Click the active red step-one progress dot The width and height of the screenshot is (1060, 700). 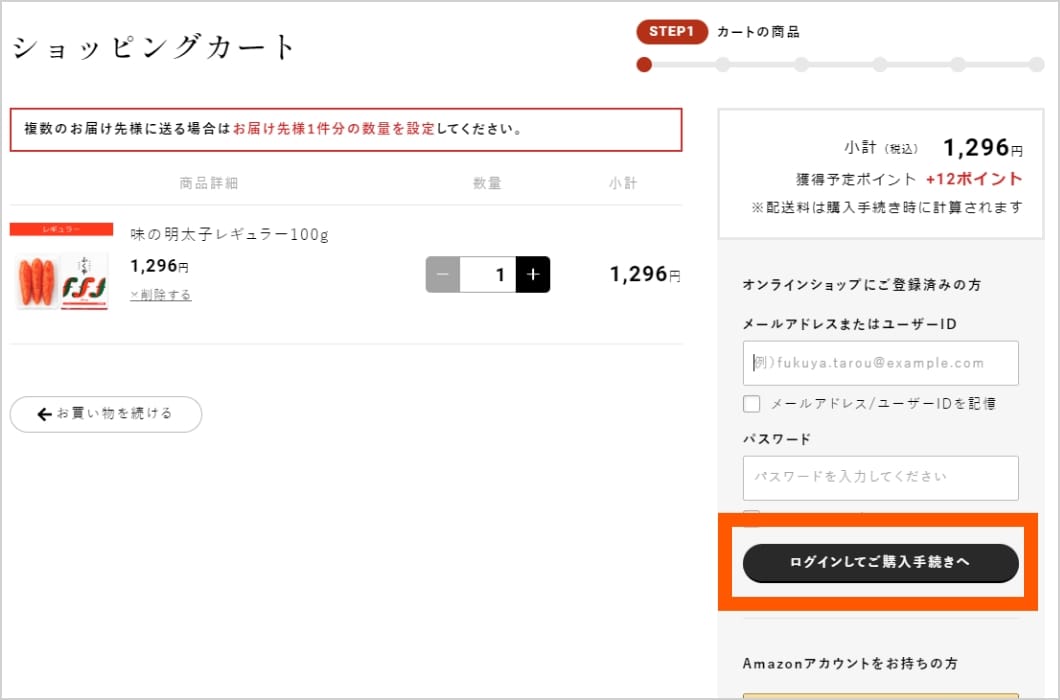644,65
